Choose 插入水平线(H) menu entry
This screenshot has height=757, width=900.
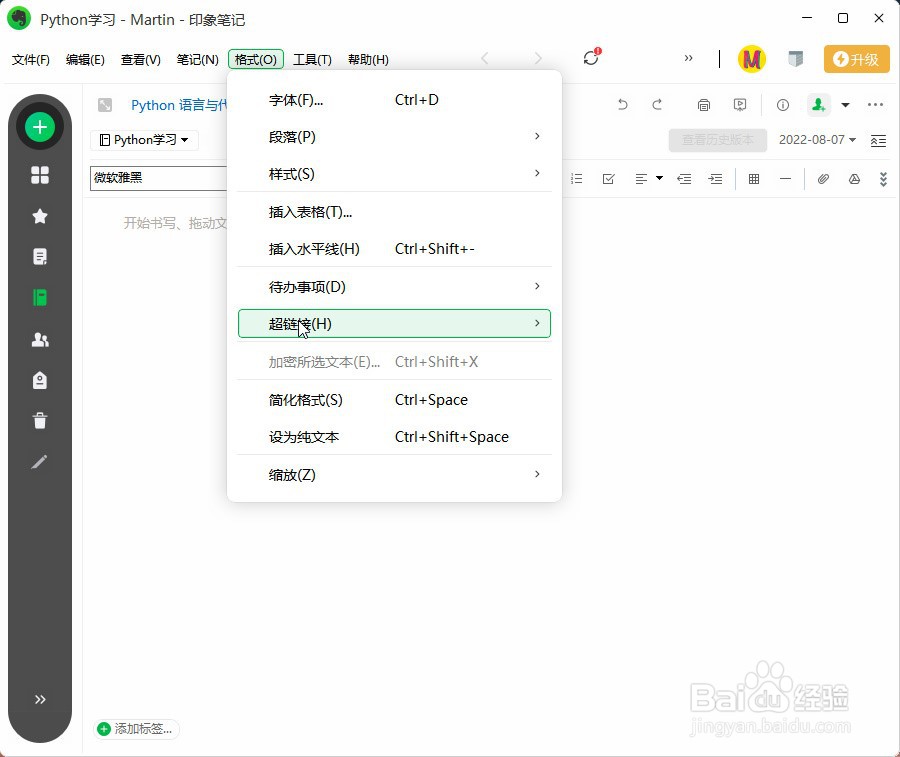[x=394, y=249]
